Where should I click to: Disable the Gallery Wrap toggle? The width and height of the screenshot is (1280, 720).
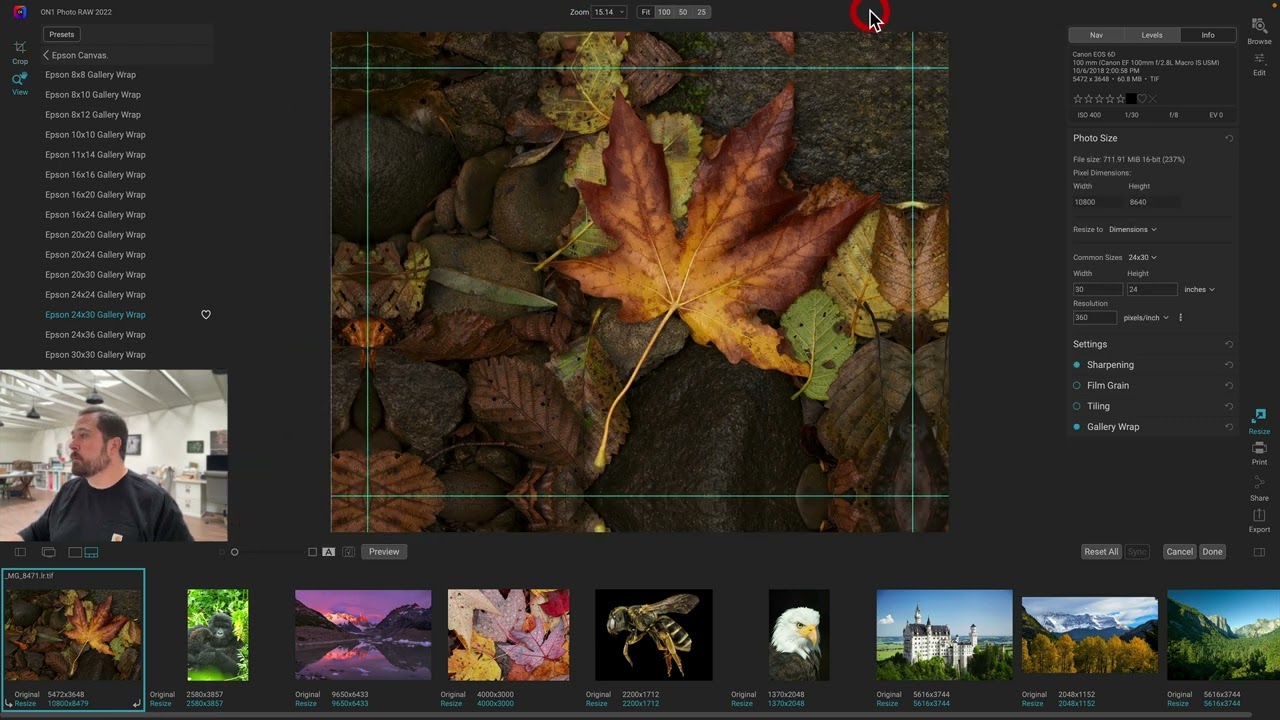coord(1077,427)
